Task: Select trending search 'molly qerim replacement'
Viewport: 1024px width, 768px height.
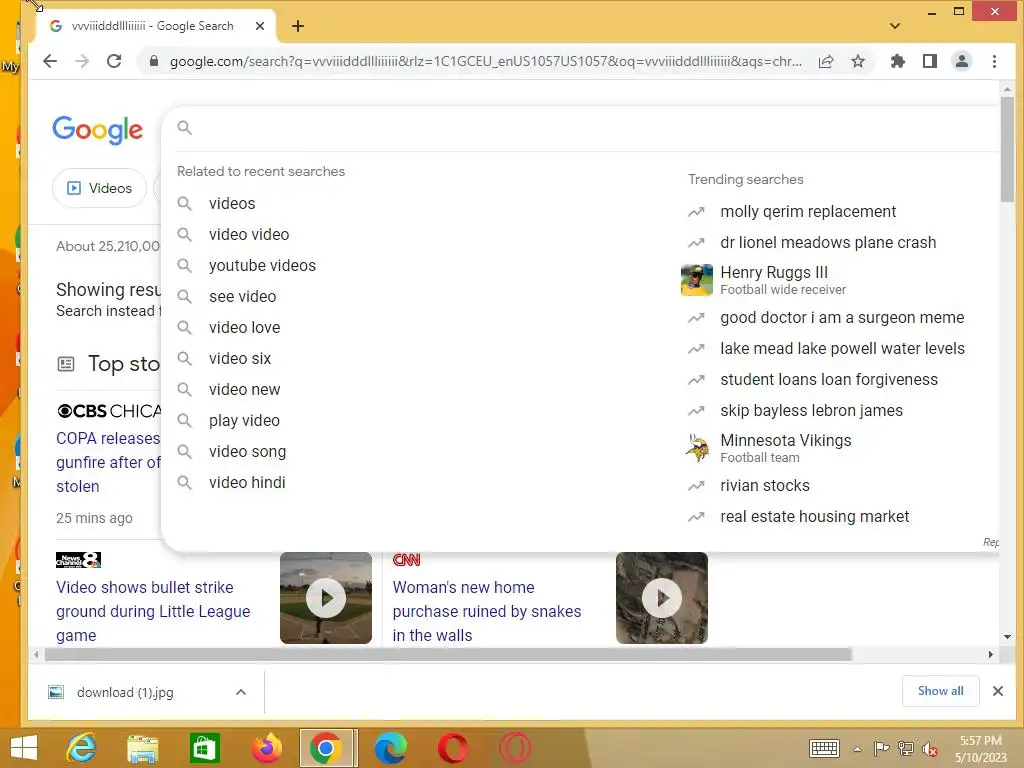Action: (x=808, y=212)
